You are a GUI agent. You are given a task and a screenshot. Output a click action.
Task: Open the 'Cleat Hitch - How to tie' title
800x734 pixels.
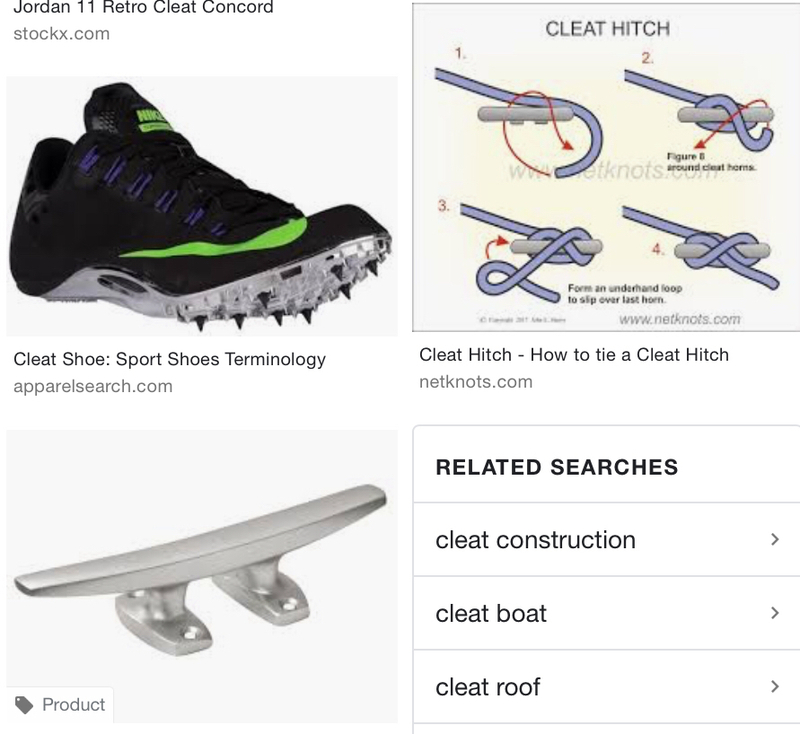pos(574,355)
